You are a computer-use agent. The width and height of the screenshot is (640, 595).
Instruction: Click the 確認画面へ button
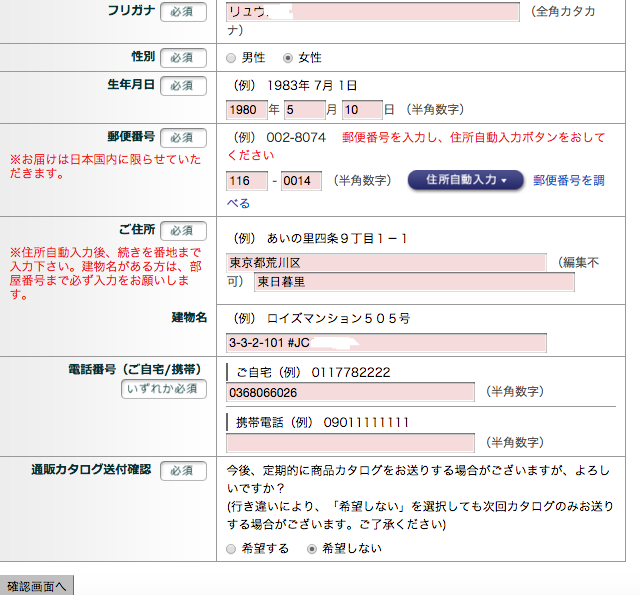pyautogui.click(x=36, y=586)
